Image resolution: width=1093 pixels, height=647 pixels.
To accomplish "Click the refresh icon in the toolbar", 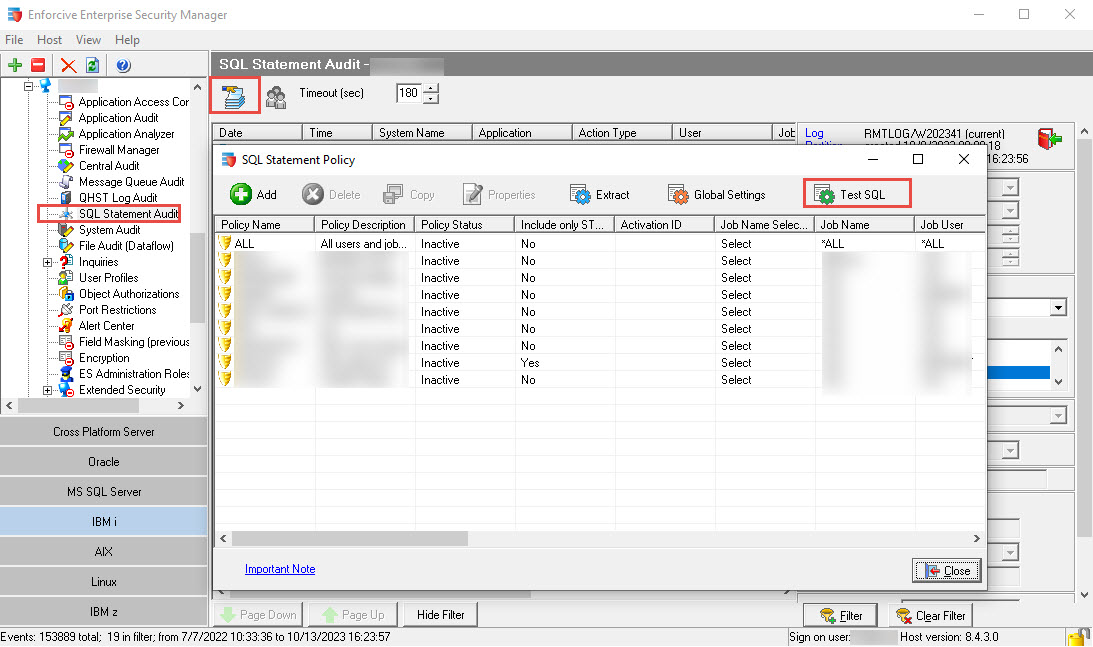I will pyautogui.click(x=91, y=65).
